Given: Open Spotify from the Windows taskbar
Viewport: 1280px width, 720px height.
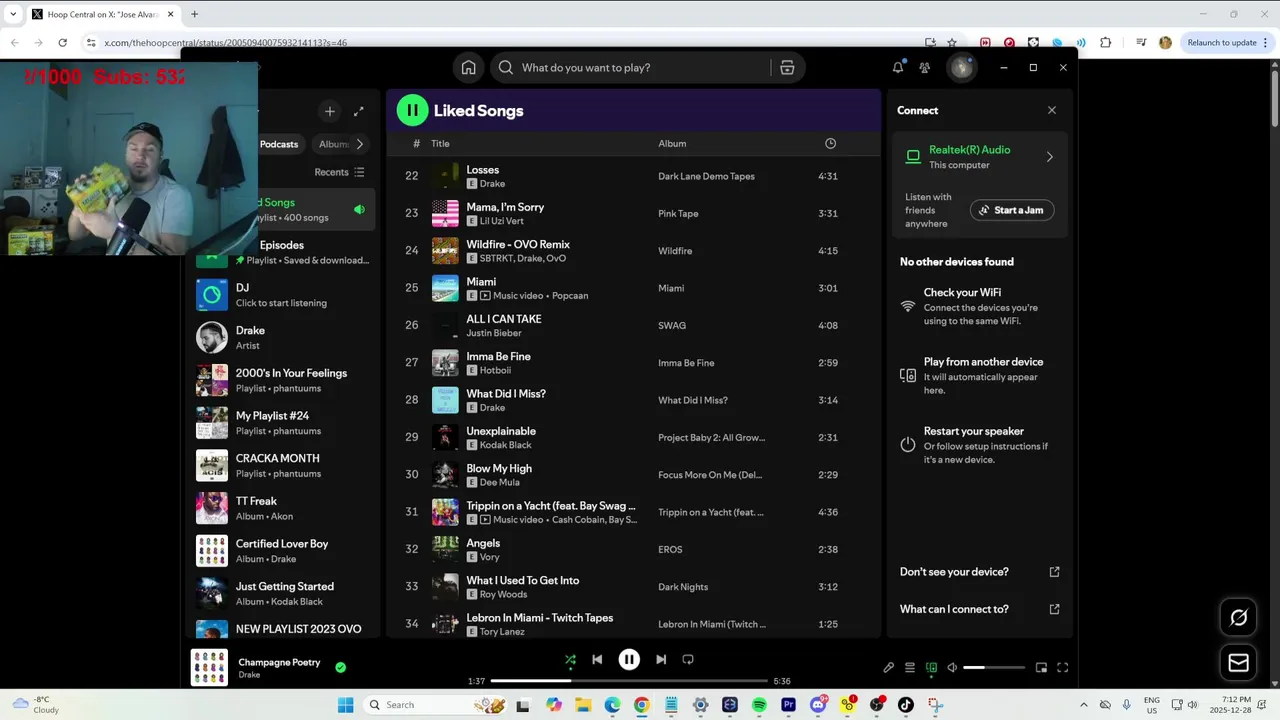Looking at the screenshot, I should point(759,705).
